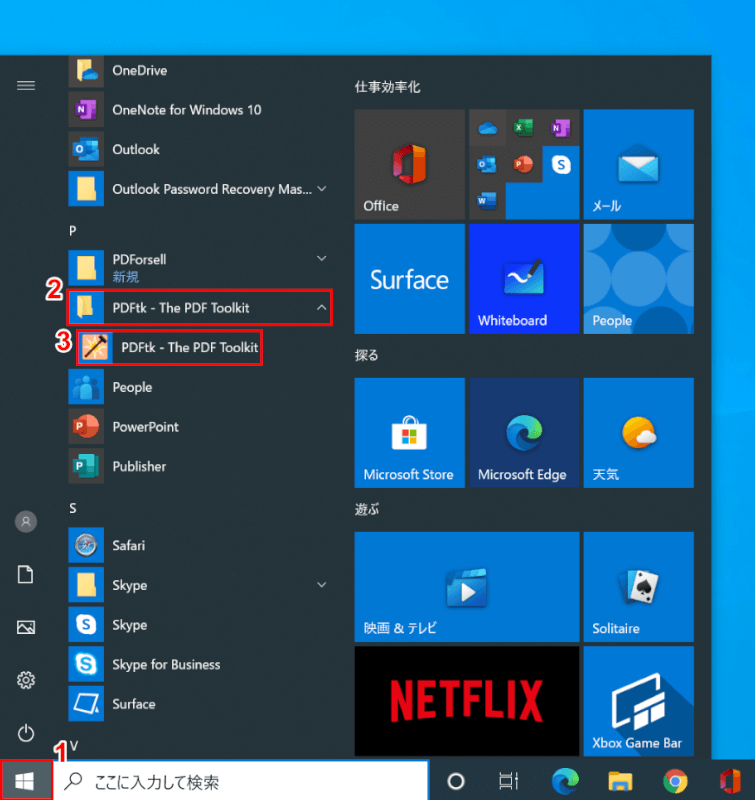The width and height of the screenshot is (755, 800).
Task: Open Skype for Business
Action: coord(200,664)
